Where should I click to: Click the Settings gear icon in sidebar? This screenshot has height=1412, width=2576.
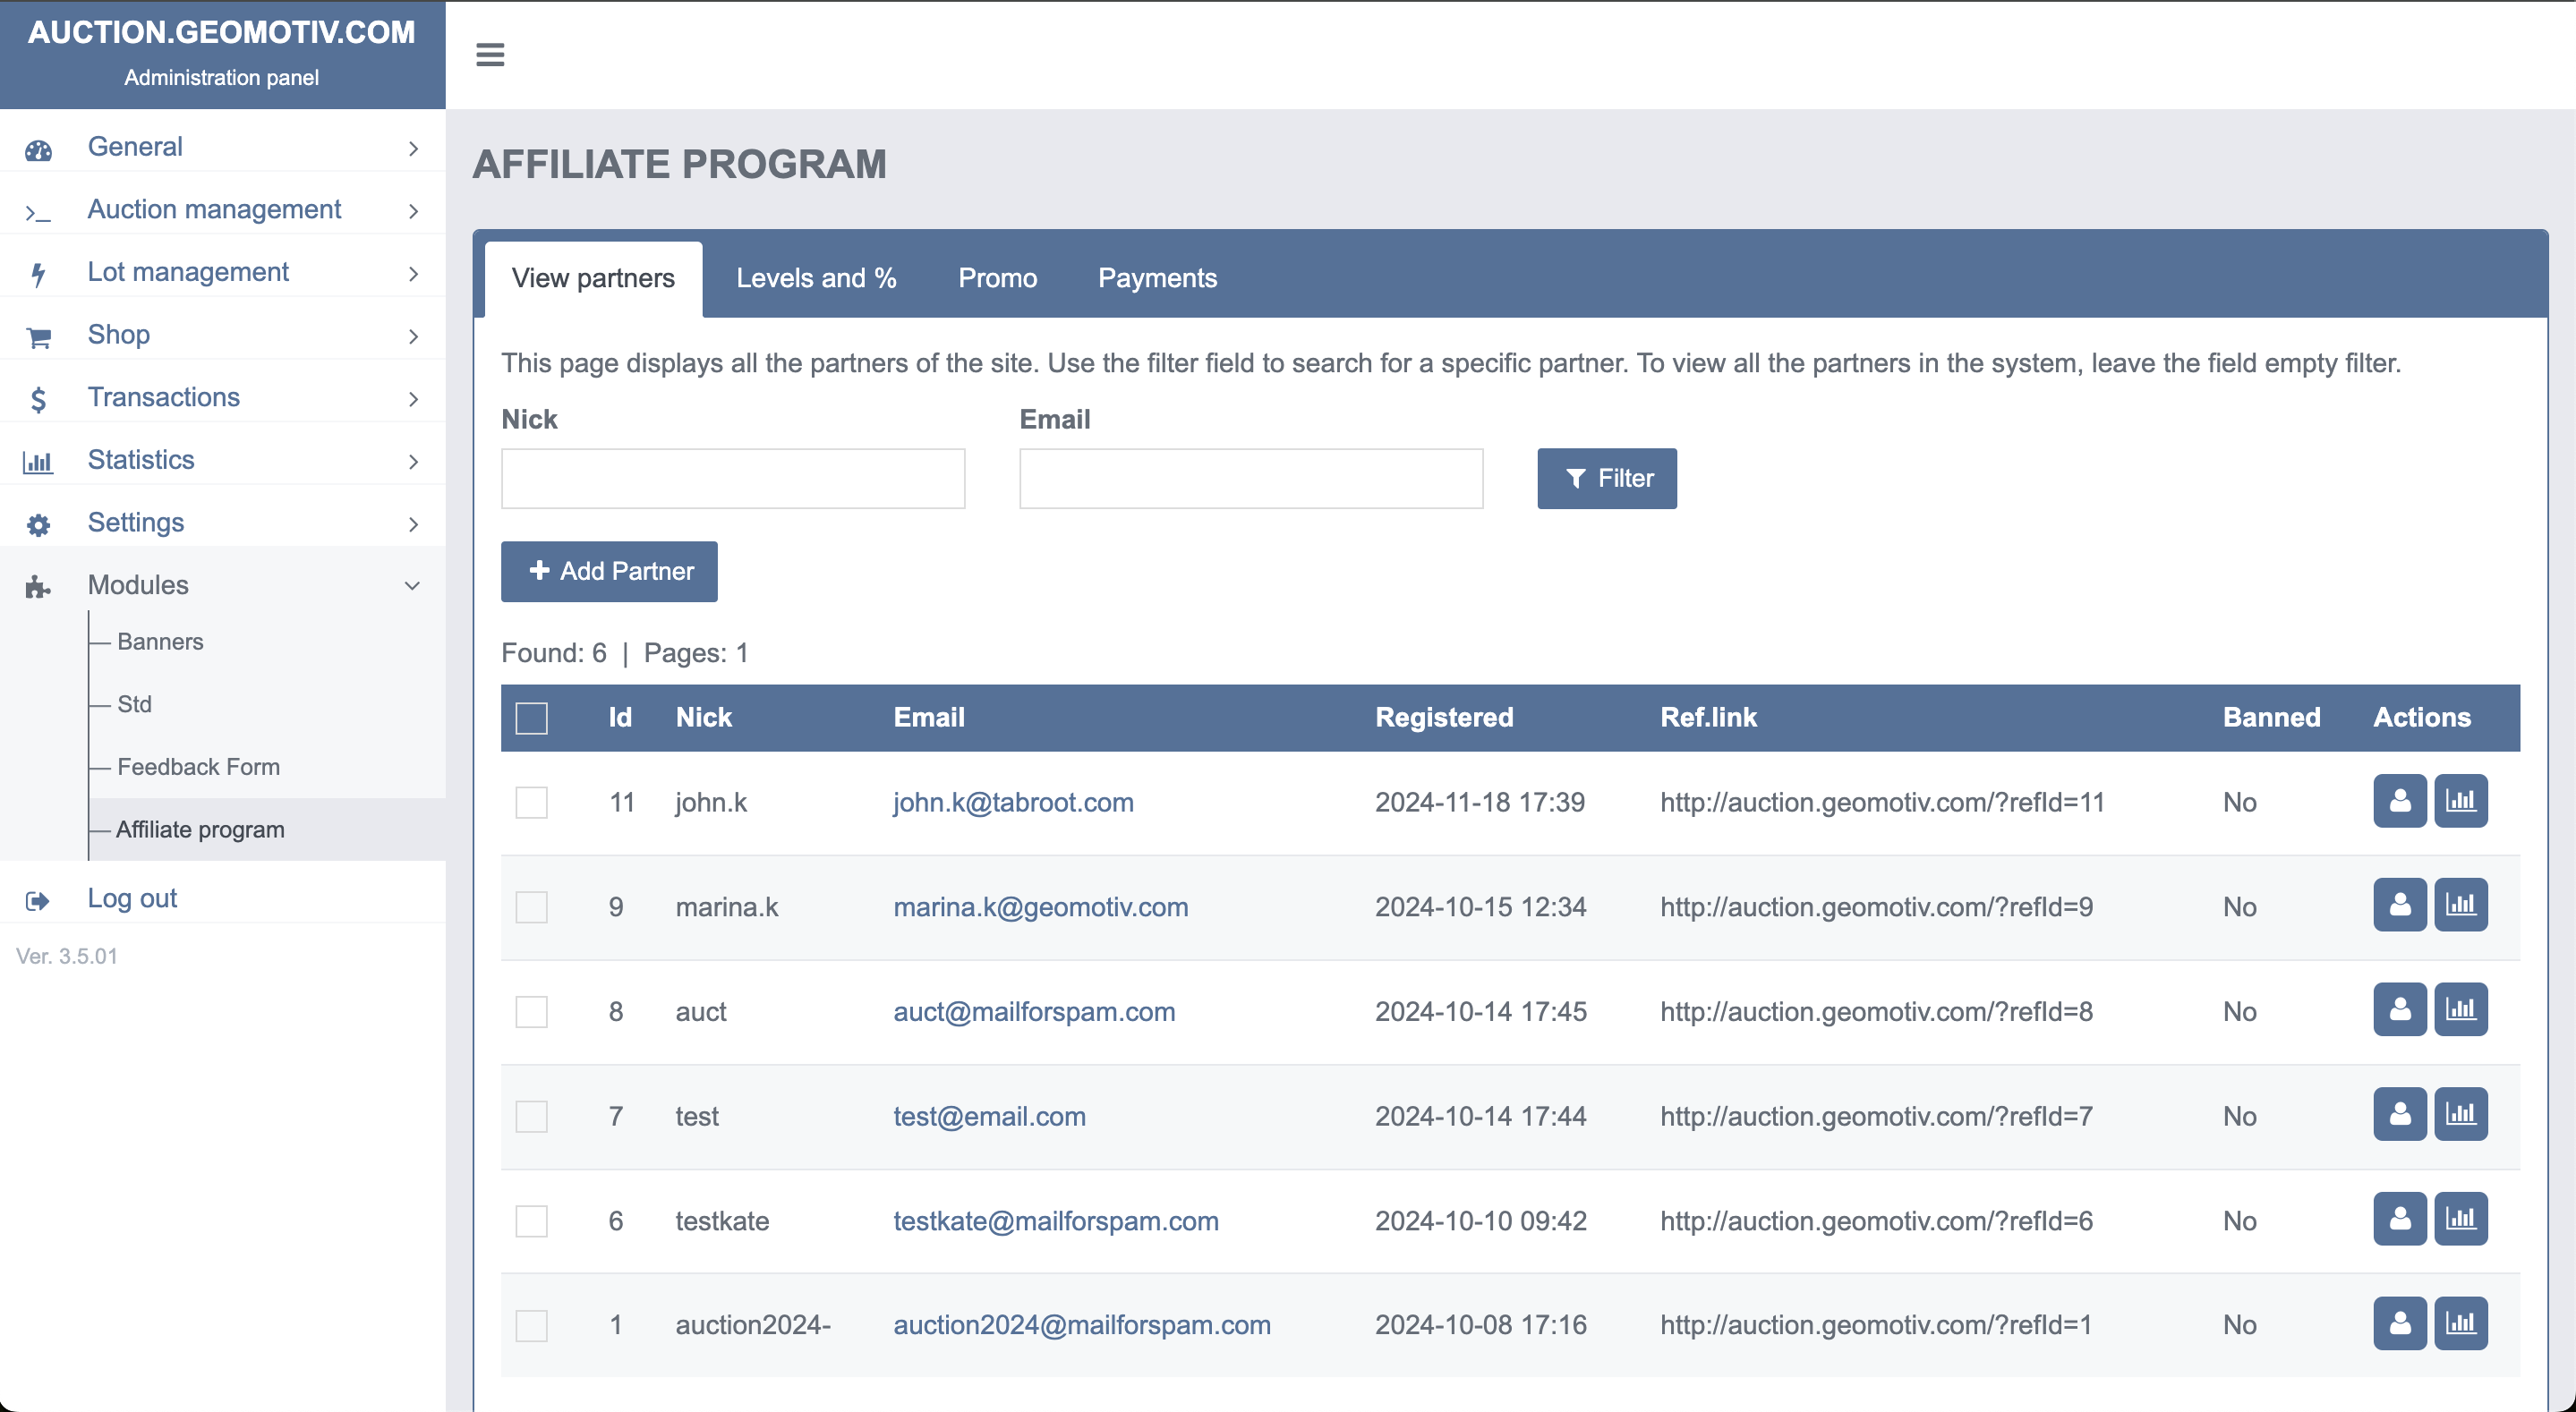click(x=38, y=525)
